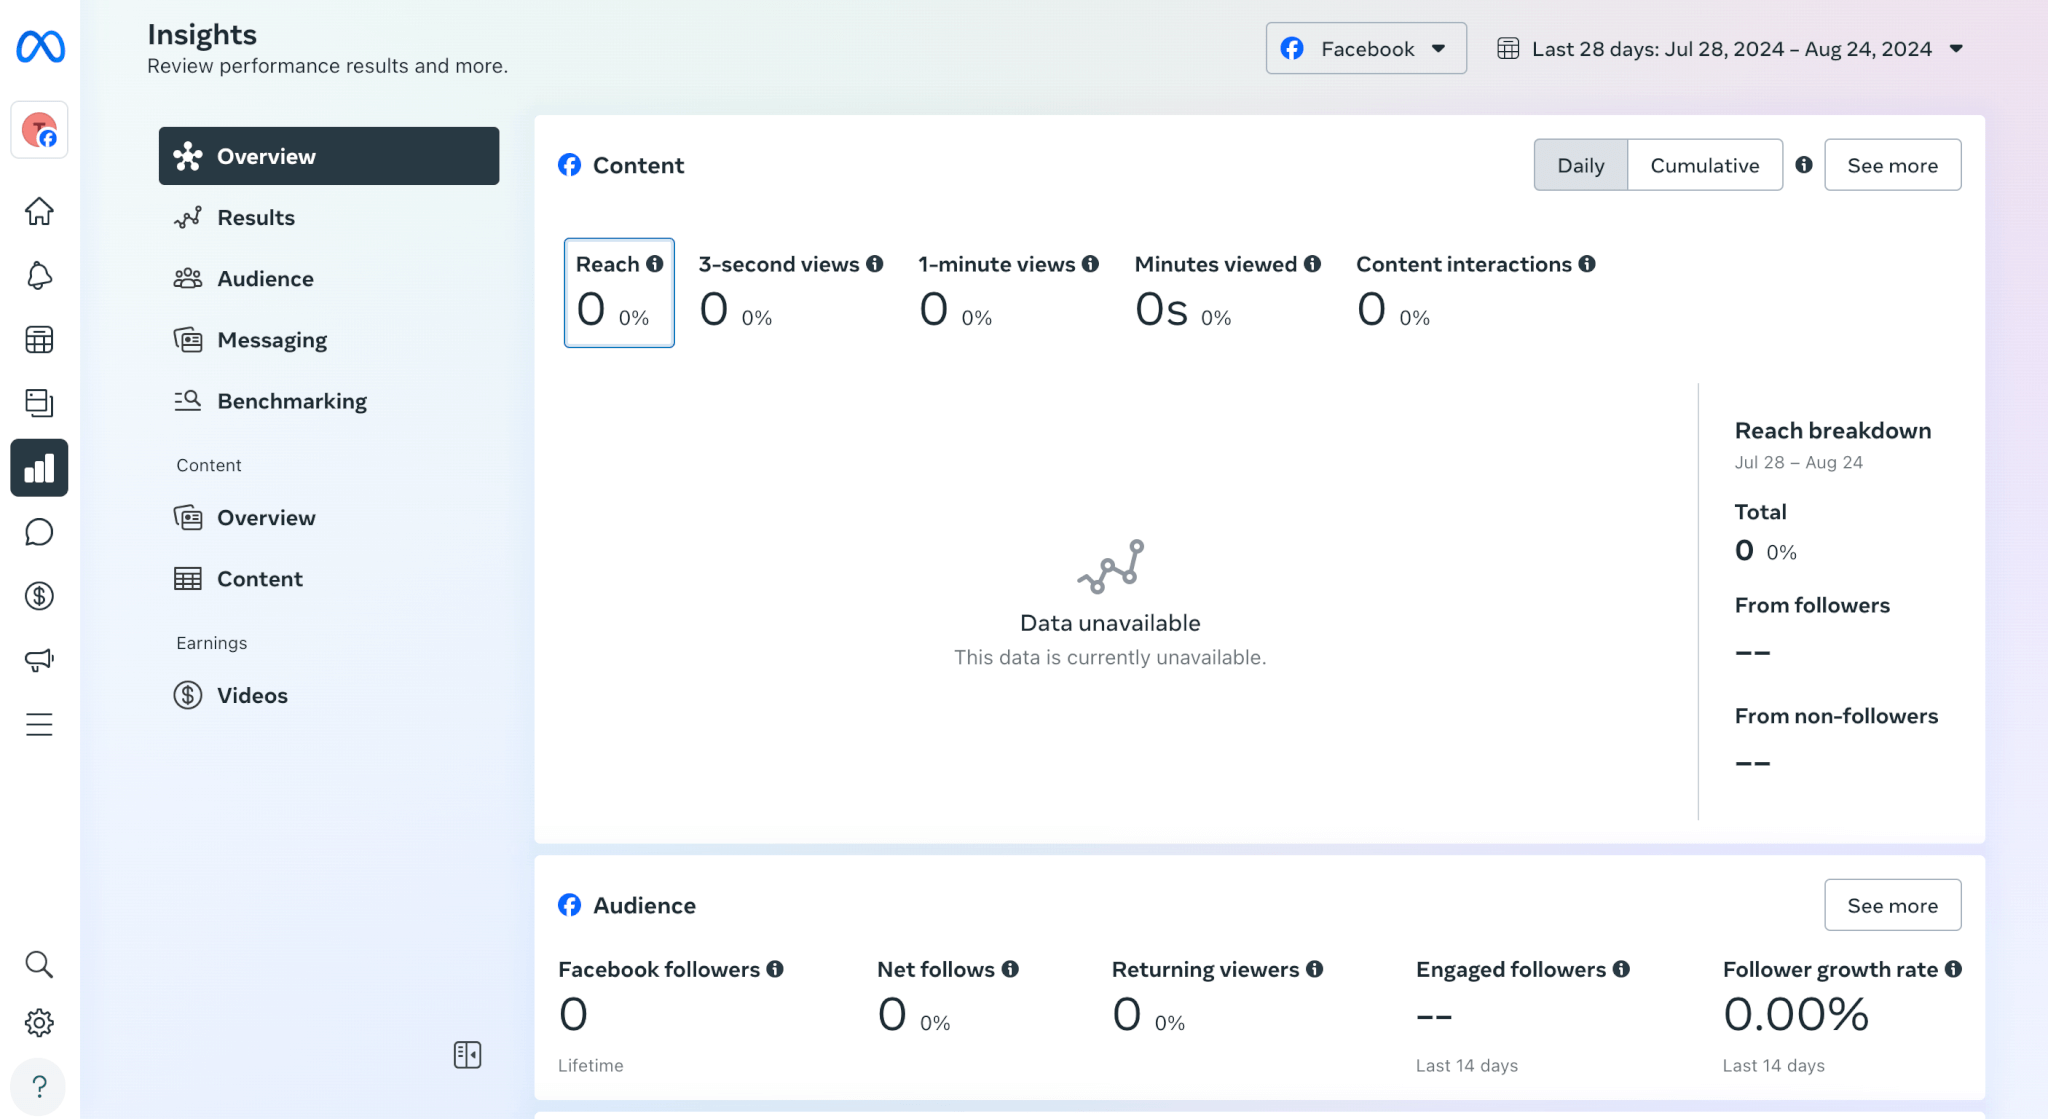Click See more in the Audience section
This screenshot has width=2048, height=1119.
pos(1892,904)
